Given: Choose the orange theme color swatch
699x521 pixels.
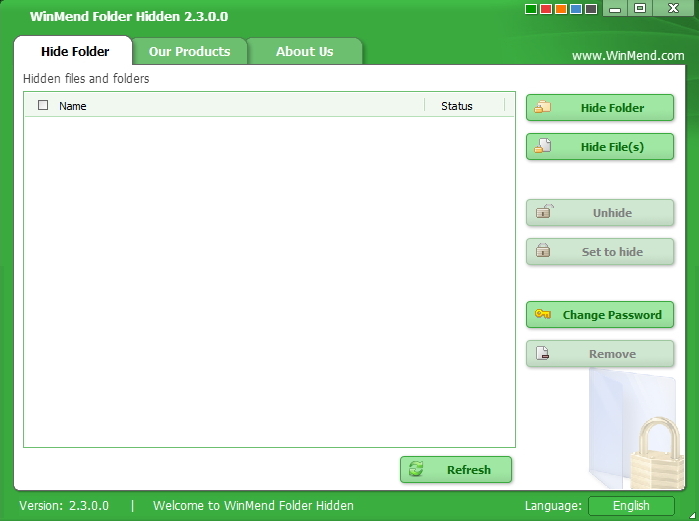Looking at the screenshot, I should click(561, 9).
